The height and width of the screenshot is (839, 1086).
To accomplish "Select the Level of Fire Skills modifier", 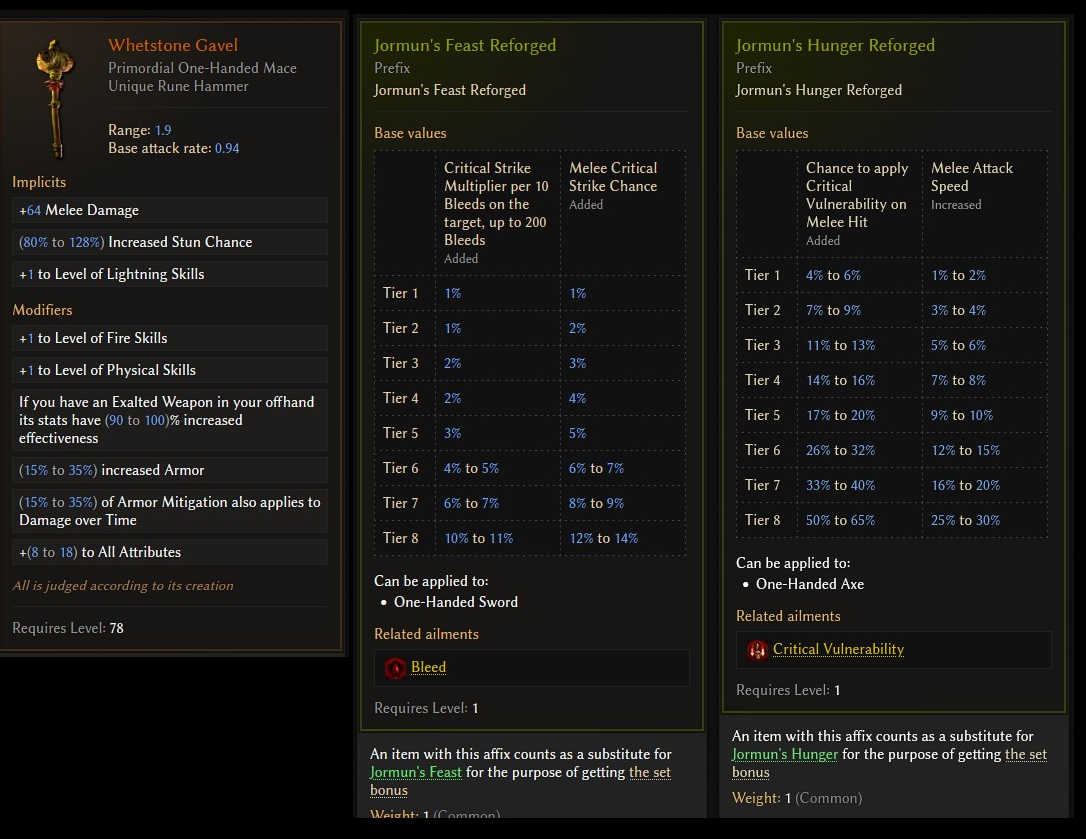I will (172, 338).
